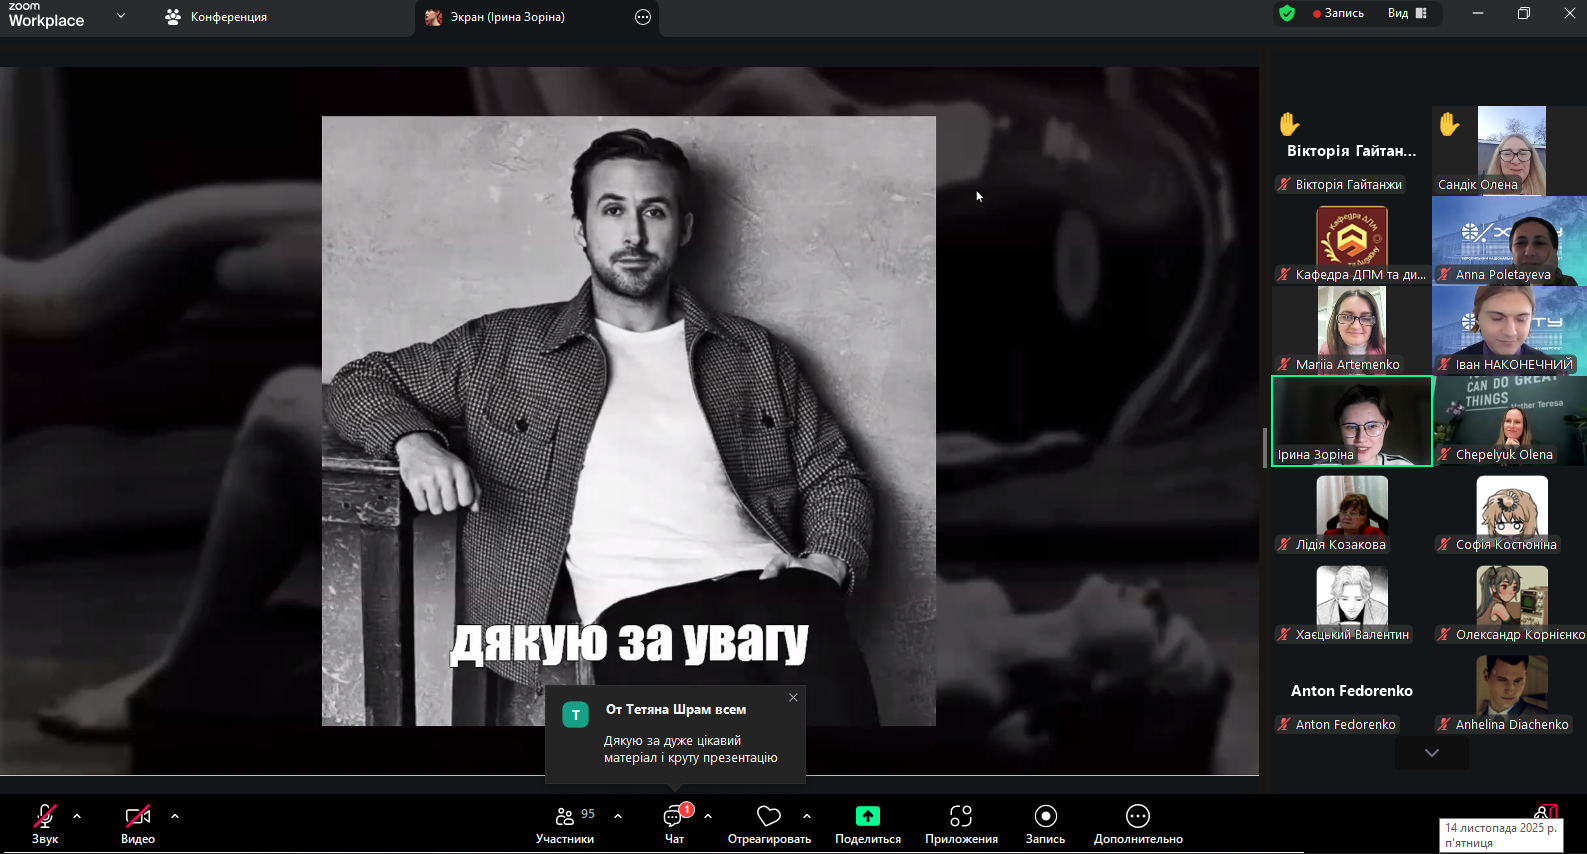Open the Вид view layout button

coord(1407,14)
